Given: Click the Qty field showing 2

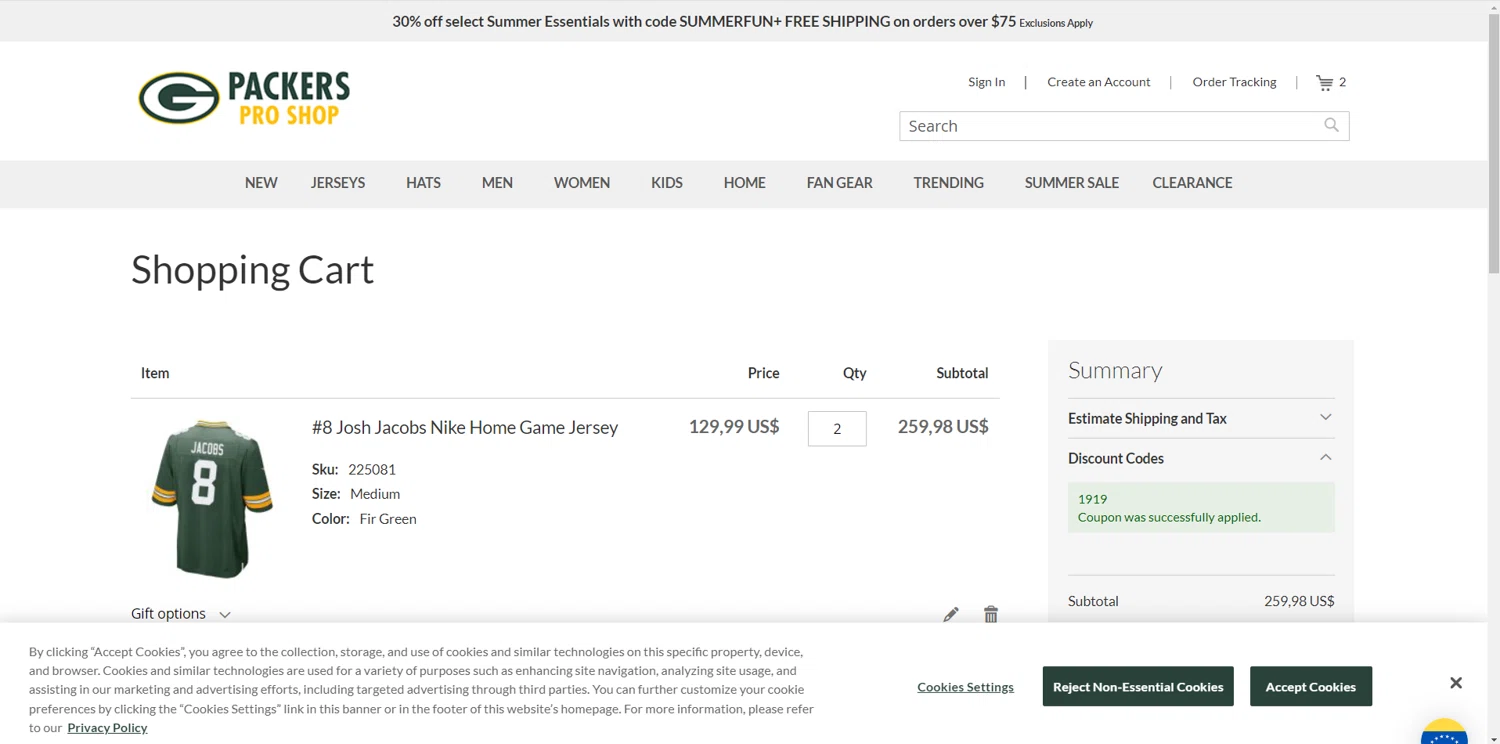Looking at the screenshot, I should pyautogui.click(x=837, y=429).
